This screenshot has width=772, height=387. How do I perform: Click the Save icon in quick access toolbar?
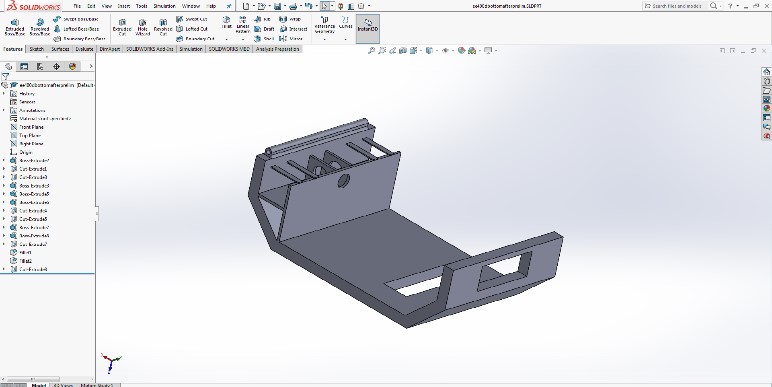click(277, 6)
